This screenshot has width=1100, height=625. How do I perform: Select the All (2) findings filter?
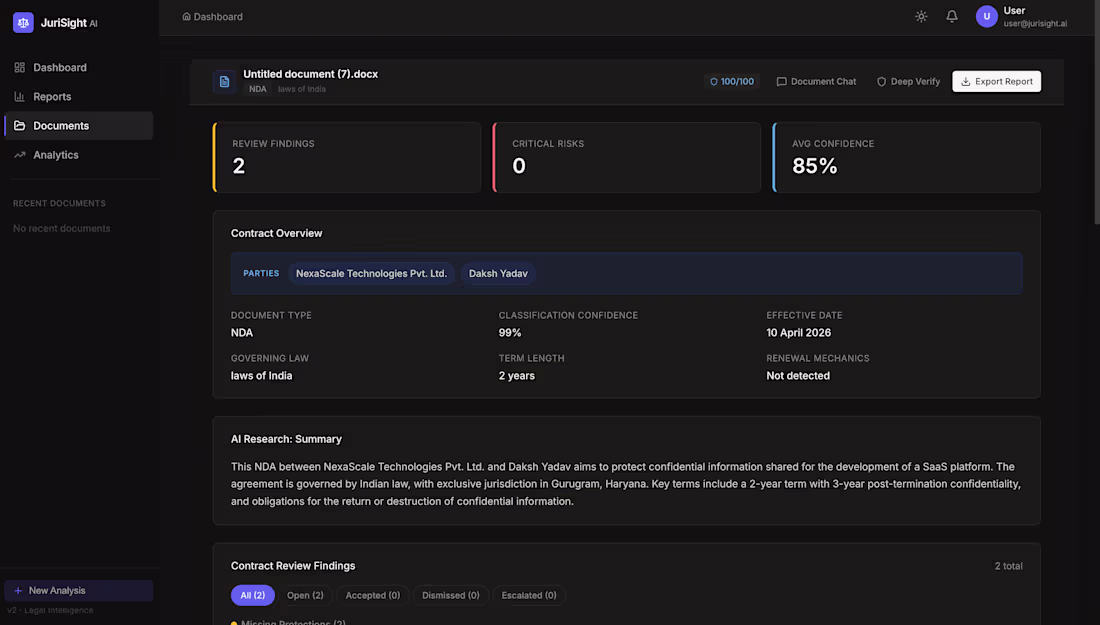[253, 595]
